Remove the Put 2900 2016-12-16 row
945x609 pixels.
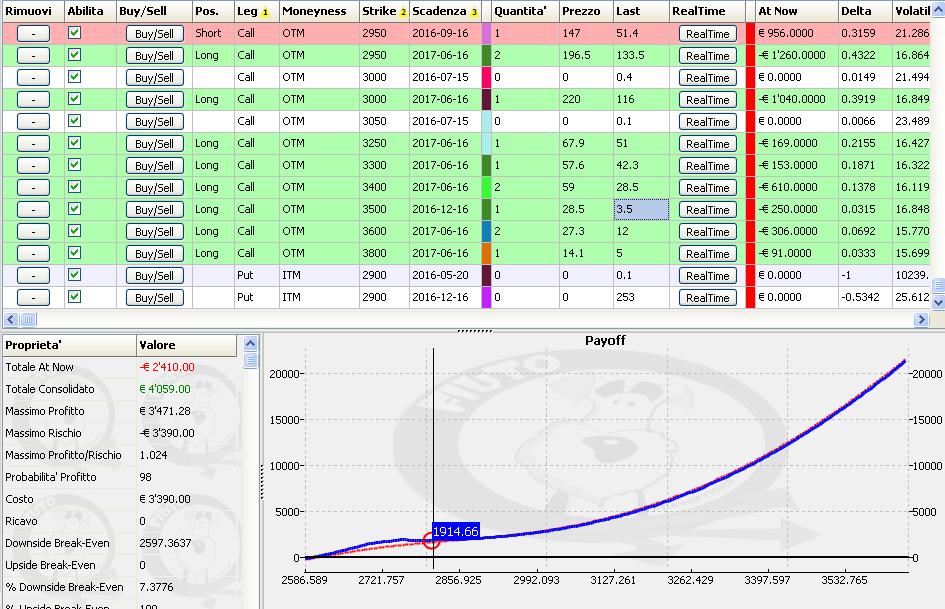click(x=33, y=298)
